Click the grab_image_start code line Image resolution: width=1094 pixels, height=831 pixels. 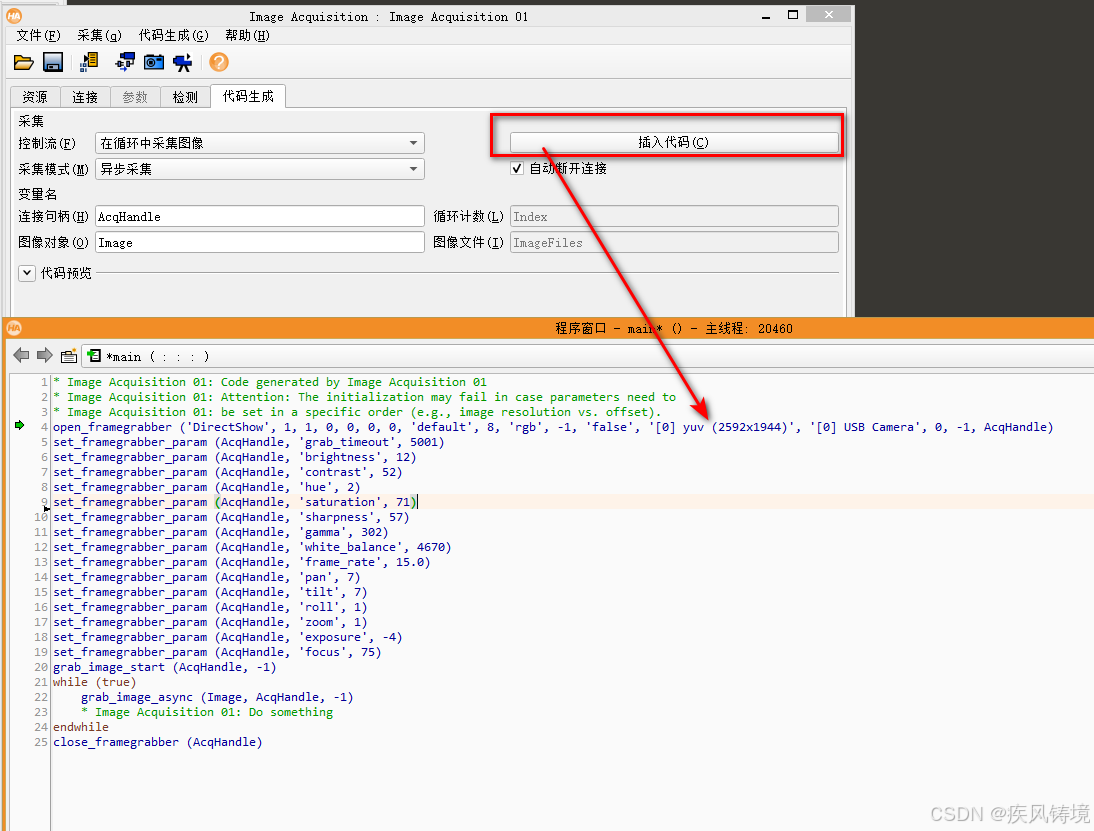pyautogui.click(x=165, y=667)
